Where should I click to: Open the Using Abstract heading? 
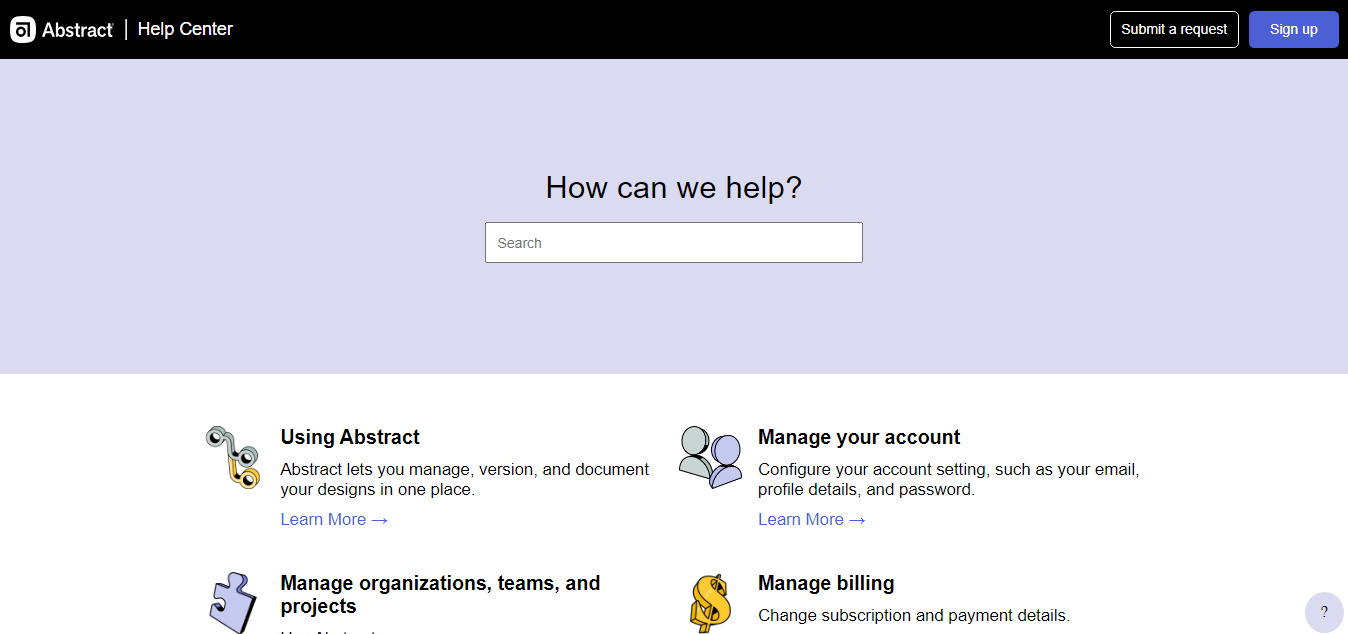(350, 437)
